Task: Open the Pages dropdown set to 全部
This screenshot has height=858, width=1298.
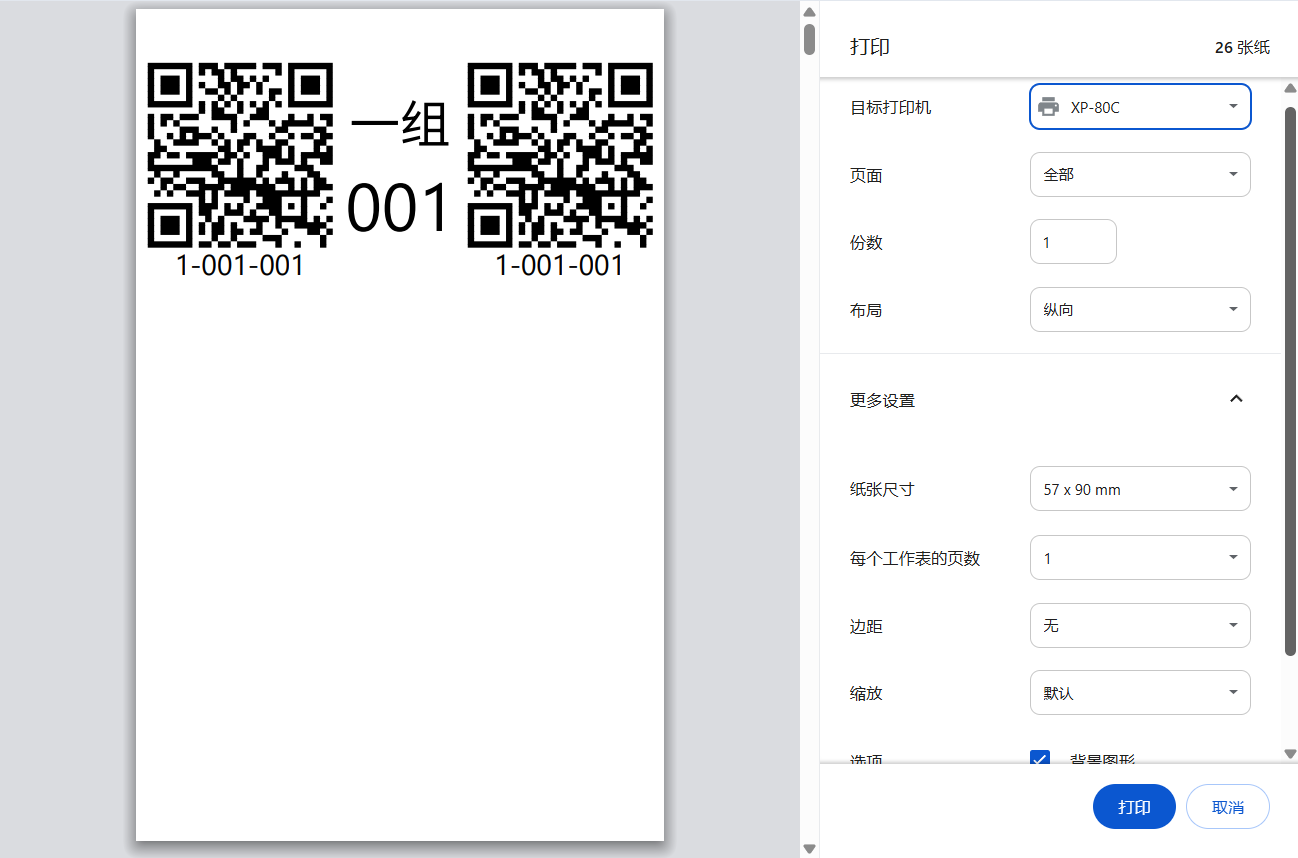Action: click(1140, 174)
